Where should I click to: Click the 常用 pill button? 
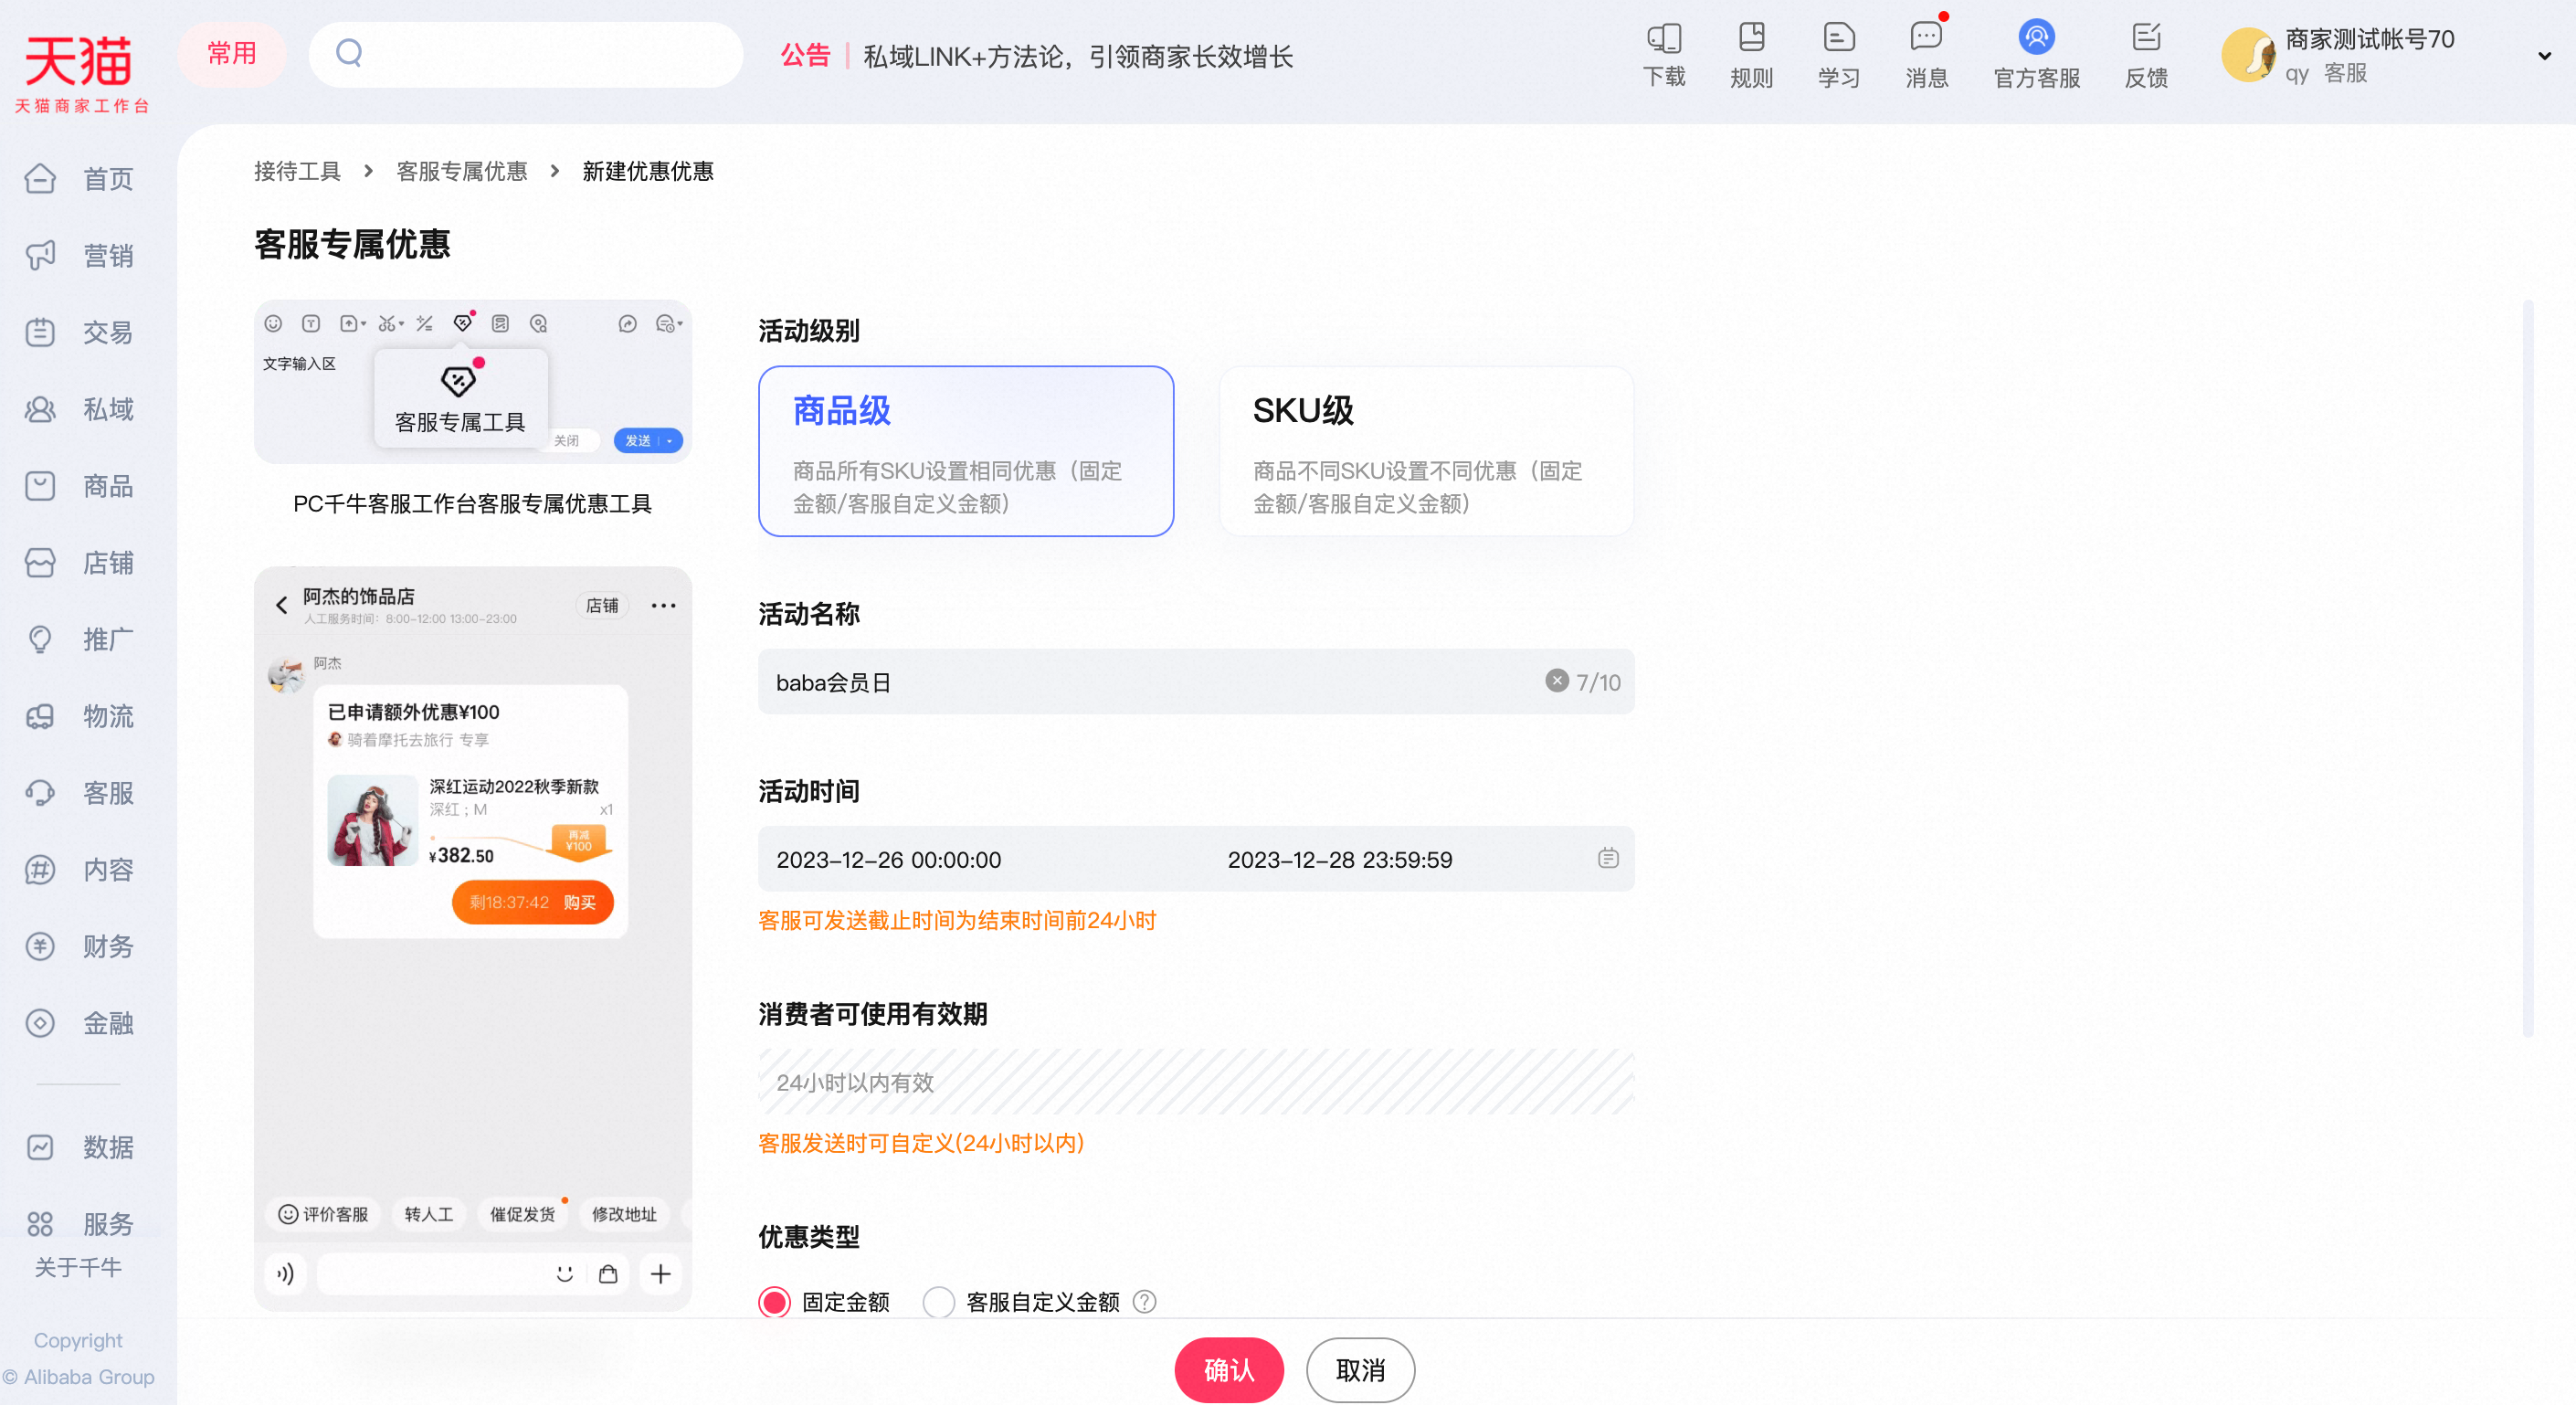pos(232,53)
